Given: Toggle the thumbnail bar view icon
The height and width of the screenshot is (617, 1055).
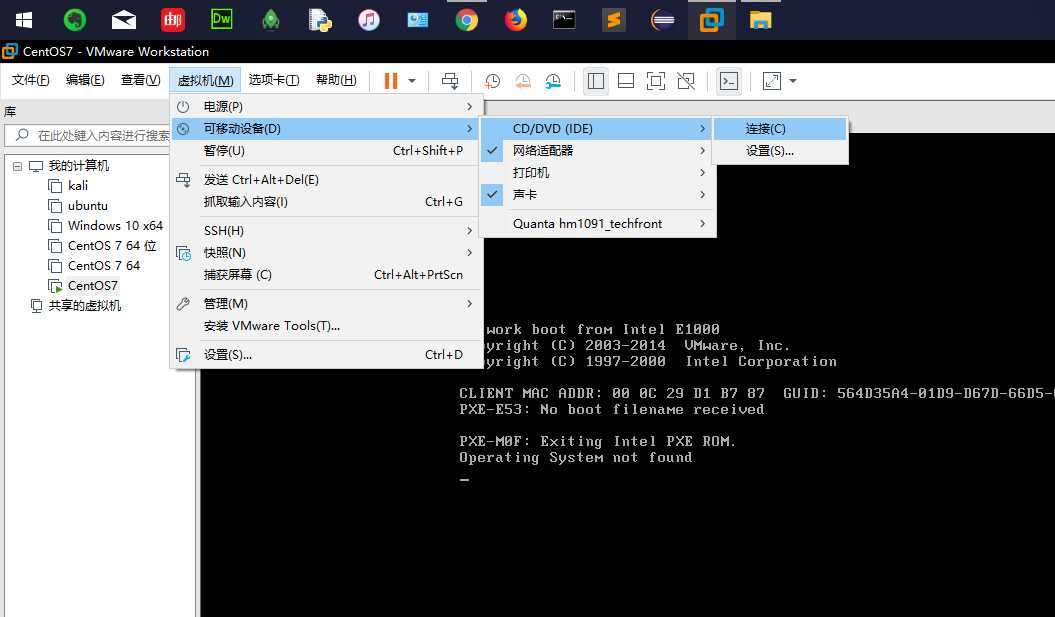Looking at the screenshot, I should click(x=626, y=81).
